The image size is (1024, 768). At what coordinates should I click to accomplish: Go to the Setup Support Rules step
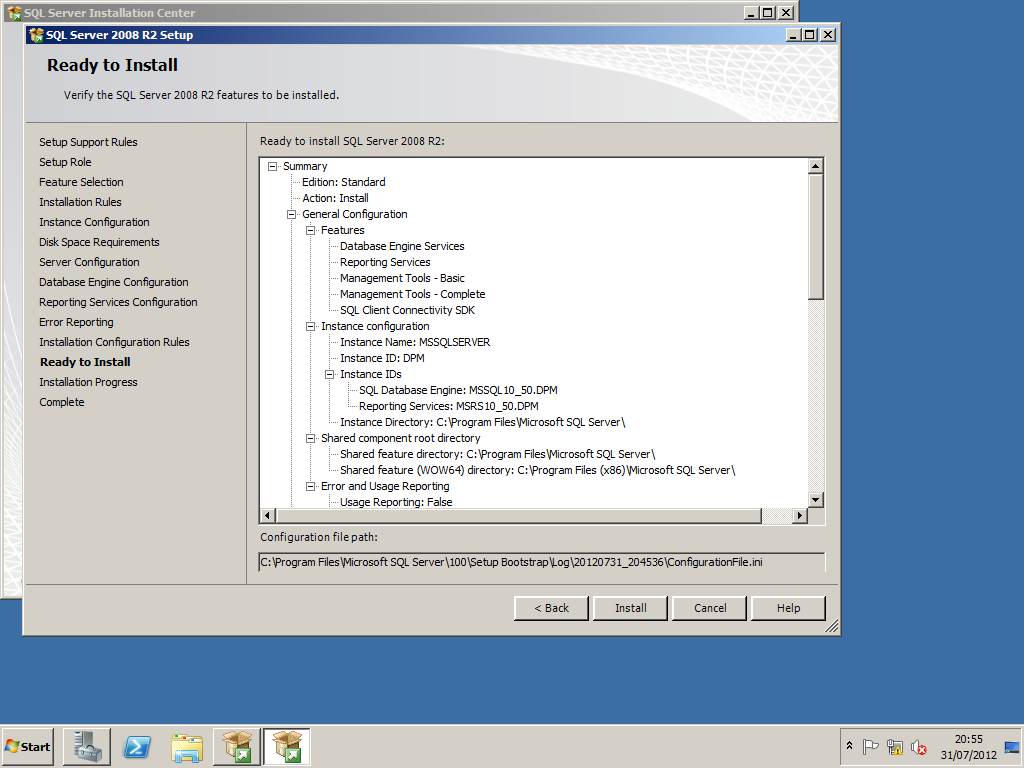88,142
